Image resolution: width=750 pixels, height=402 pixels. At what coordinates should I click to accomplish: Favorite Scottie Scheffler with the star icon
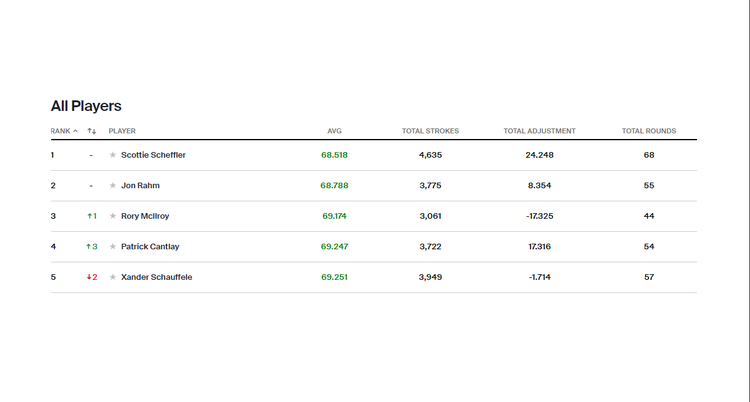[x=113, y=155]
